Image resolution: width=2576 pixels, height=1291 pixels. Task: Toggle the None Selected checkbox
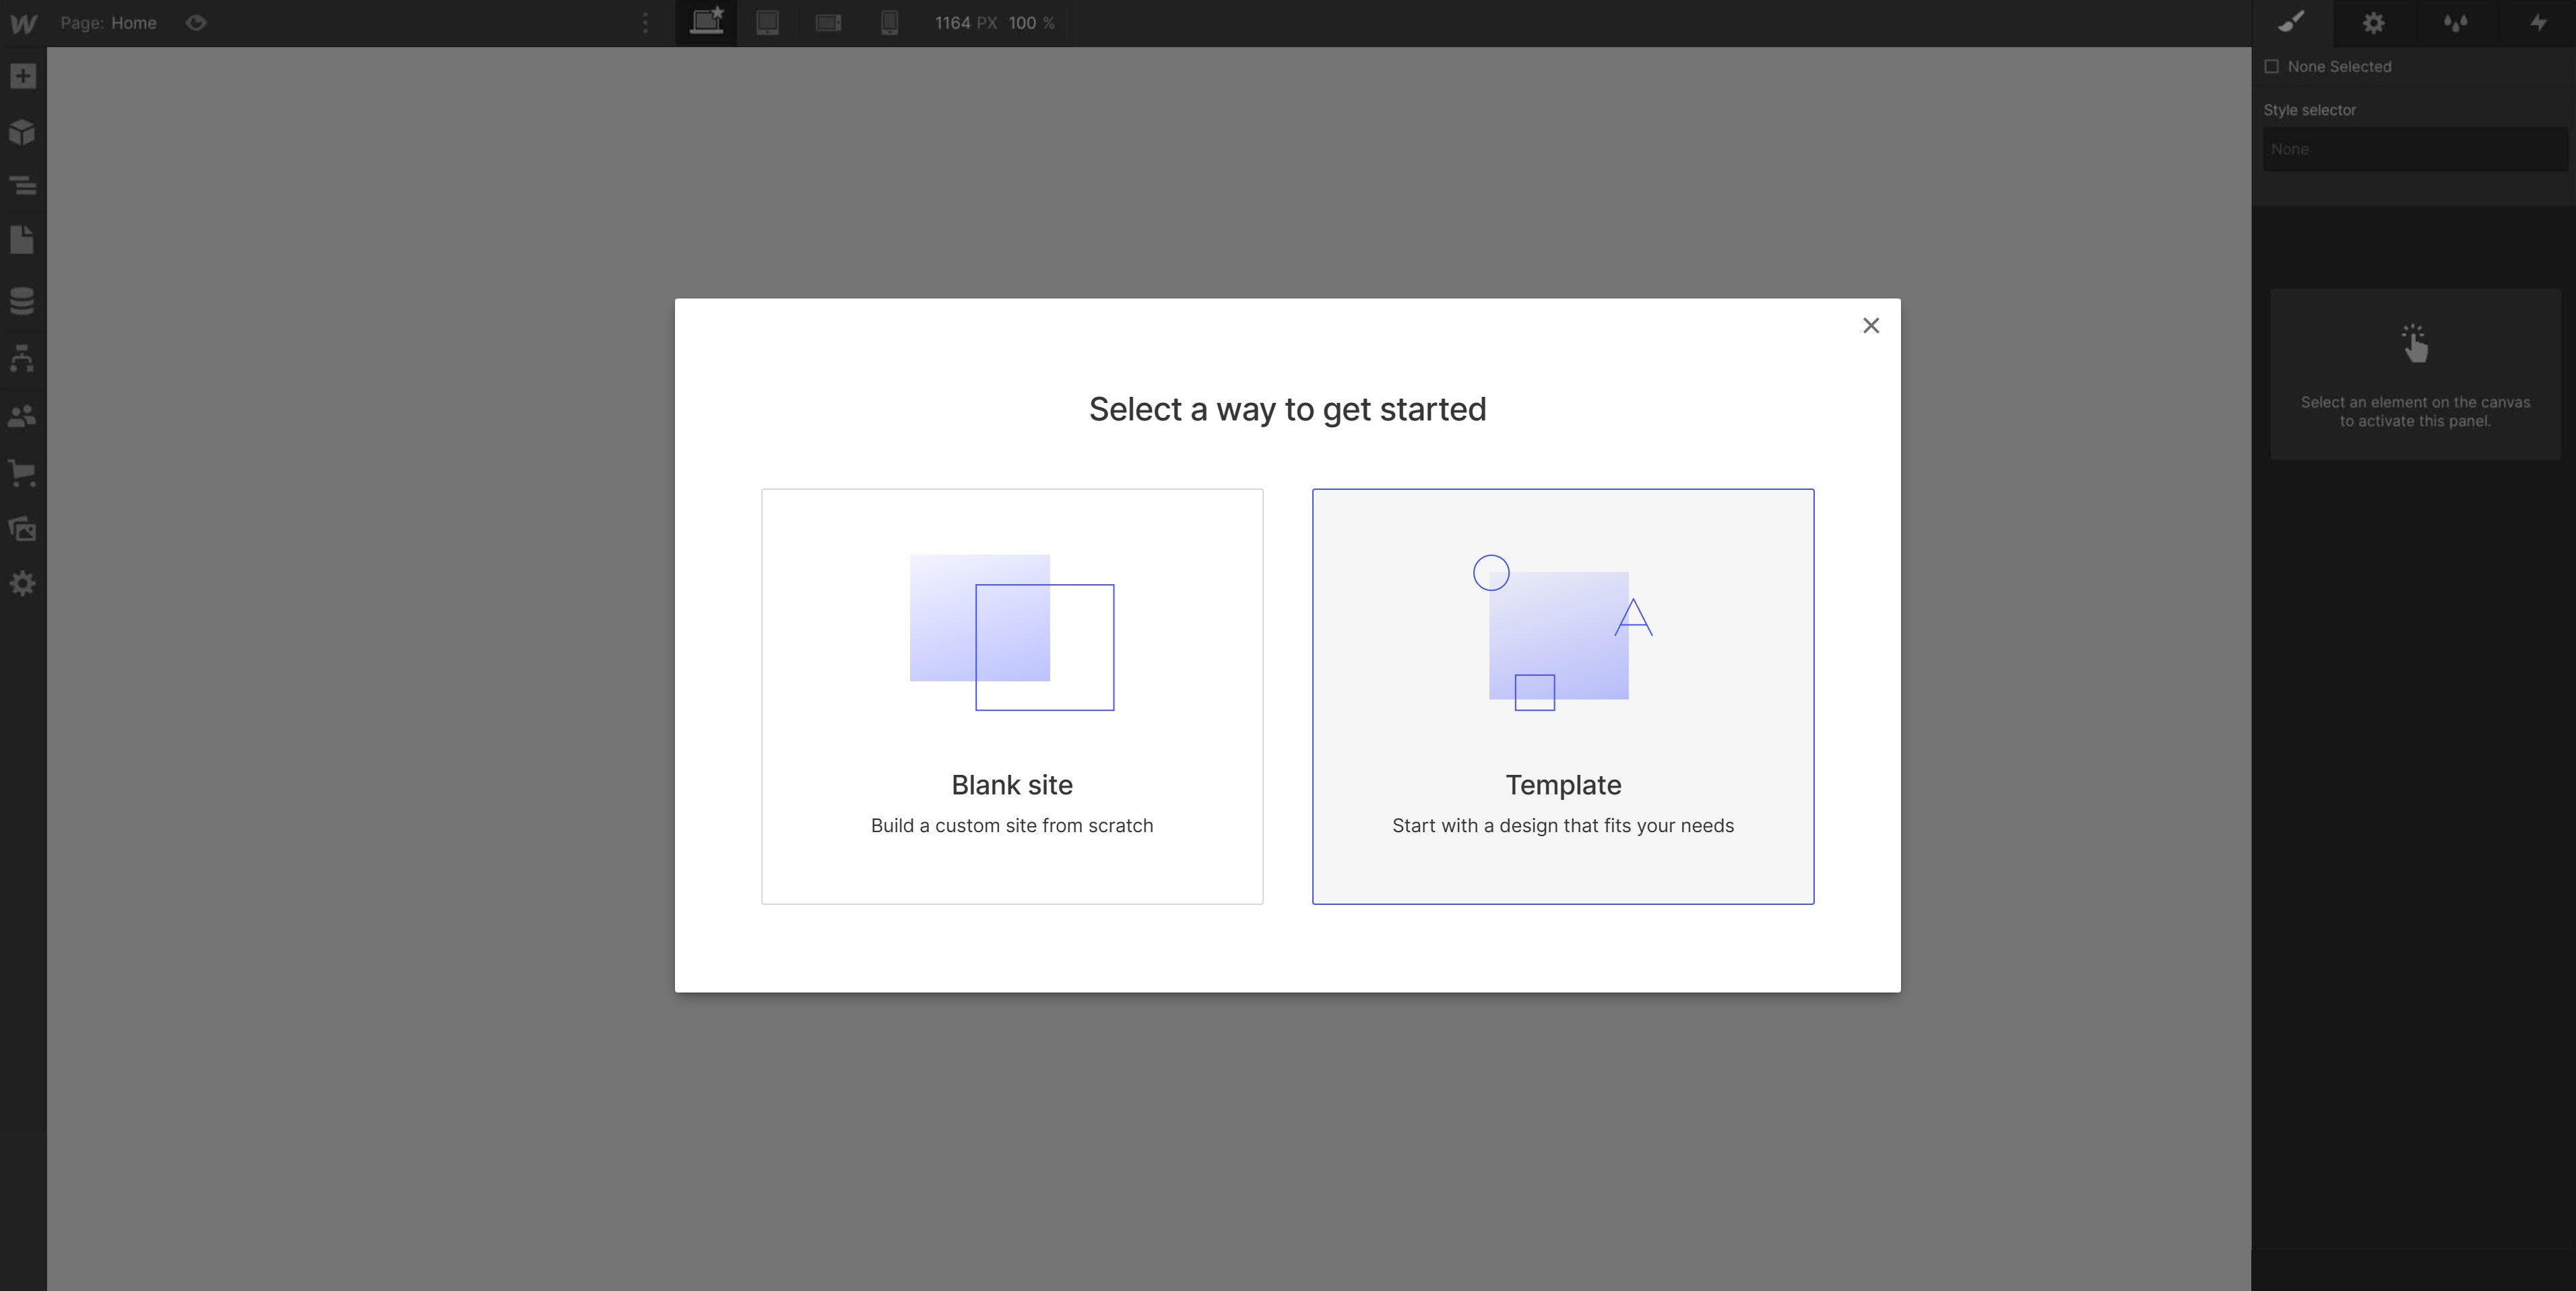point(2272,67)
